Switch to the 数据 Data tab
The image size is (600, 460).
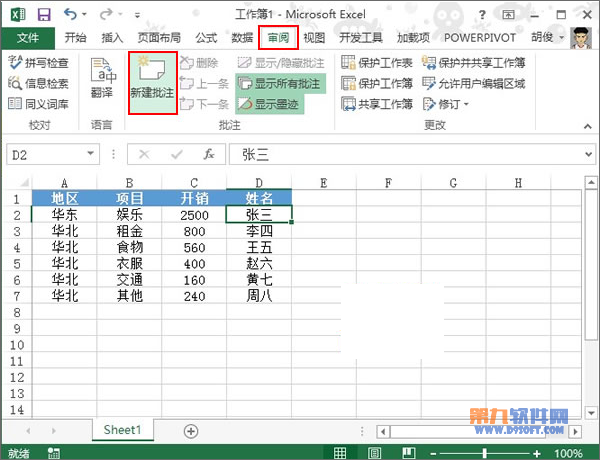[242, 38]
